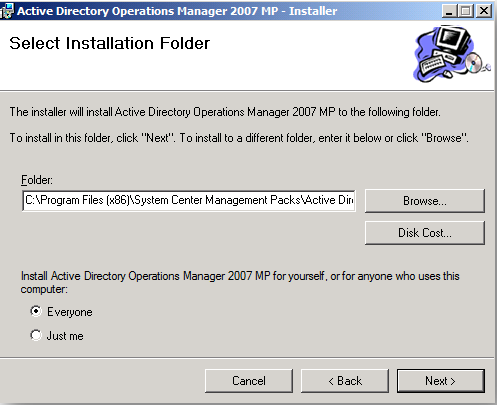Screen dimensions: 497x405
Task: Minimize the installer window
Action: pyautogui.click(x=449, y=11)
